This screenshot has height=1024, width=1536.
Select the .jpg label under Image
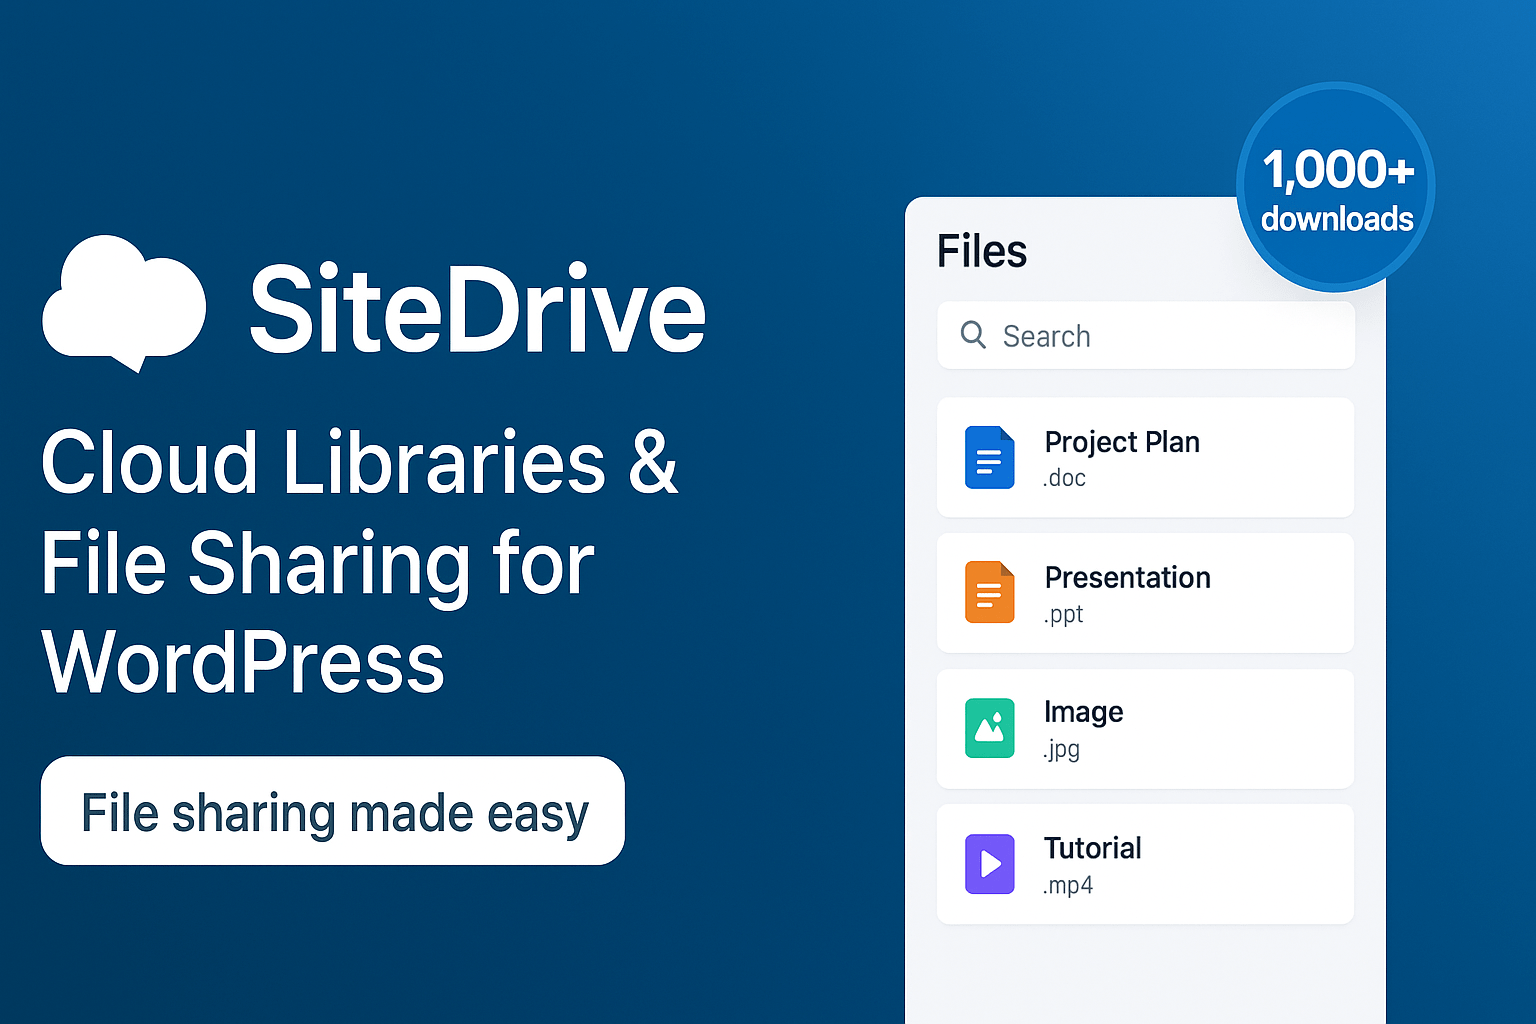1062,749
